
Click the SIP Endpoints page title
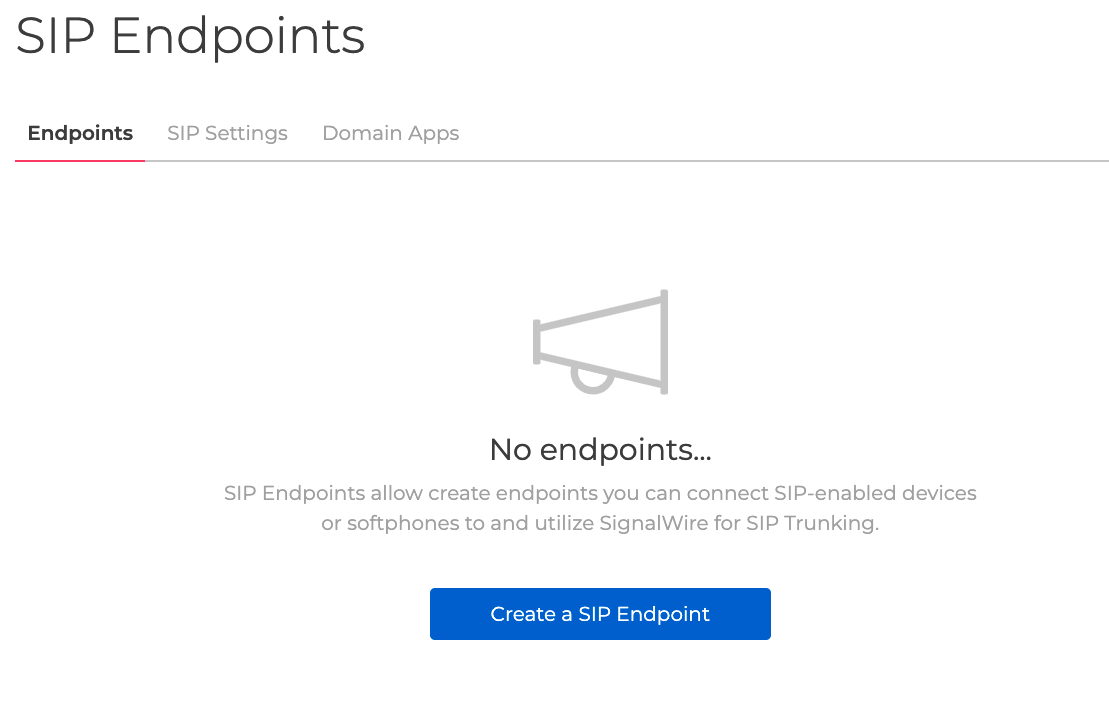190,37
